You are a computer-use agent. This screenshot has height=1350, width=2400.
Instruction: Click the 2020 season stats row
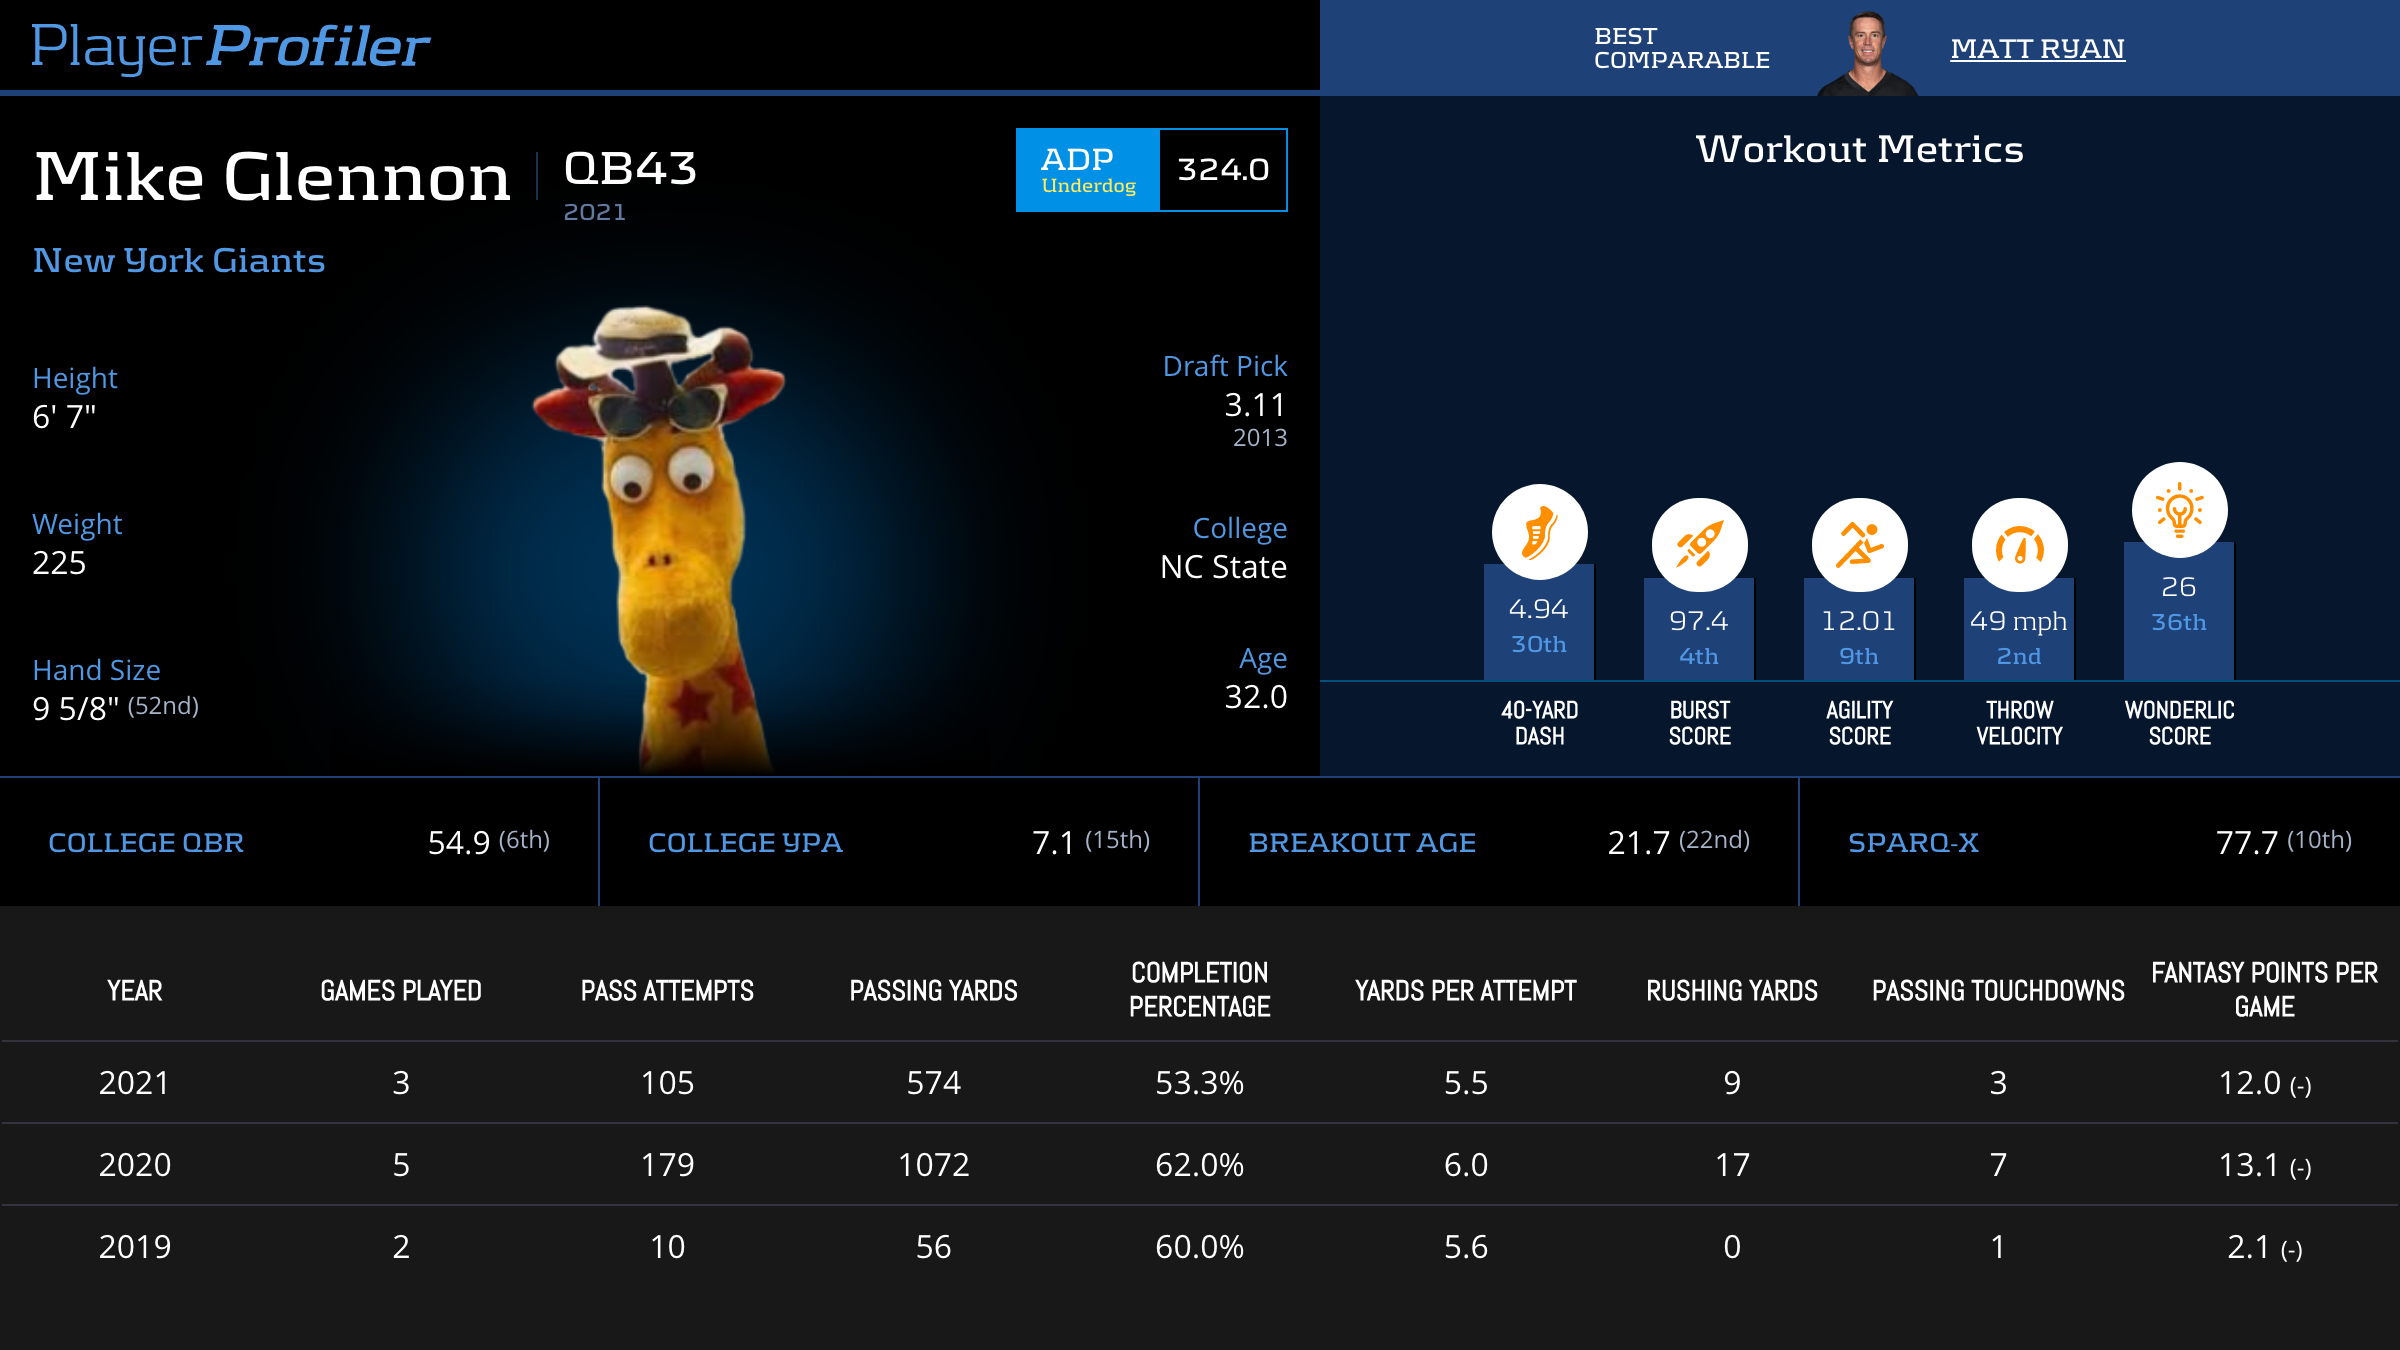point(1200,1165)
